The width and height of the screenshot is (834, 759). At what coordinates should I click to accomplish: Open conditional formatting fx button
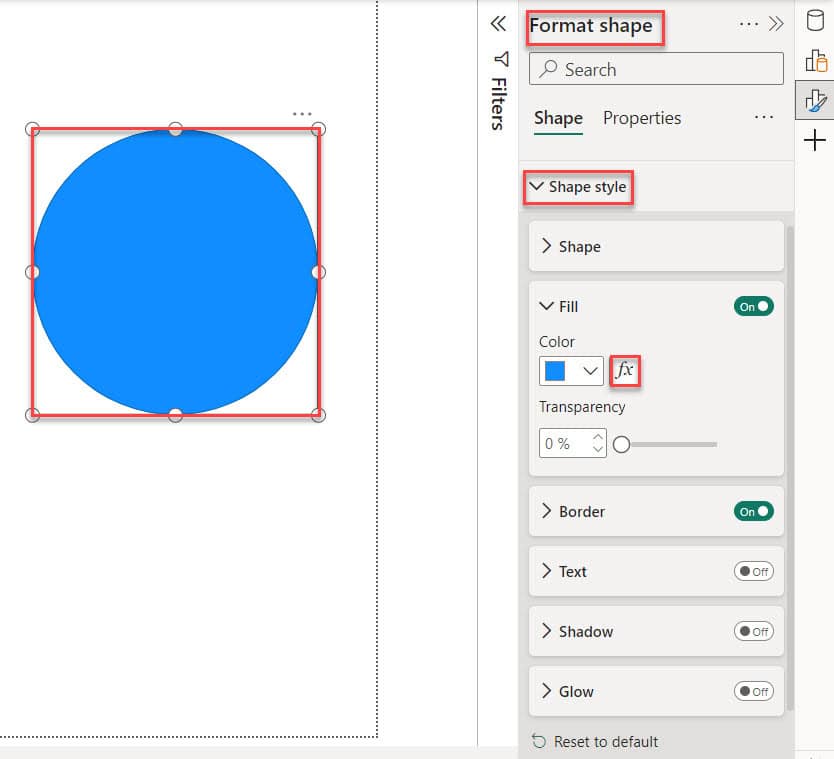tap(624, 370)
